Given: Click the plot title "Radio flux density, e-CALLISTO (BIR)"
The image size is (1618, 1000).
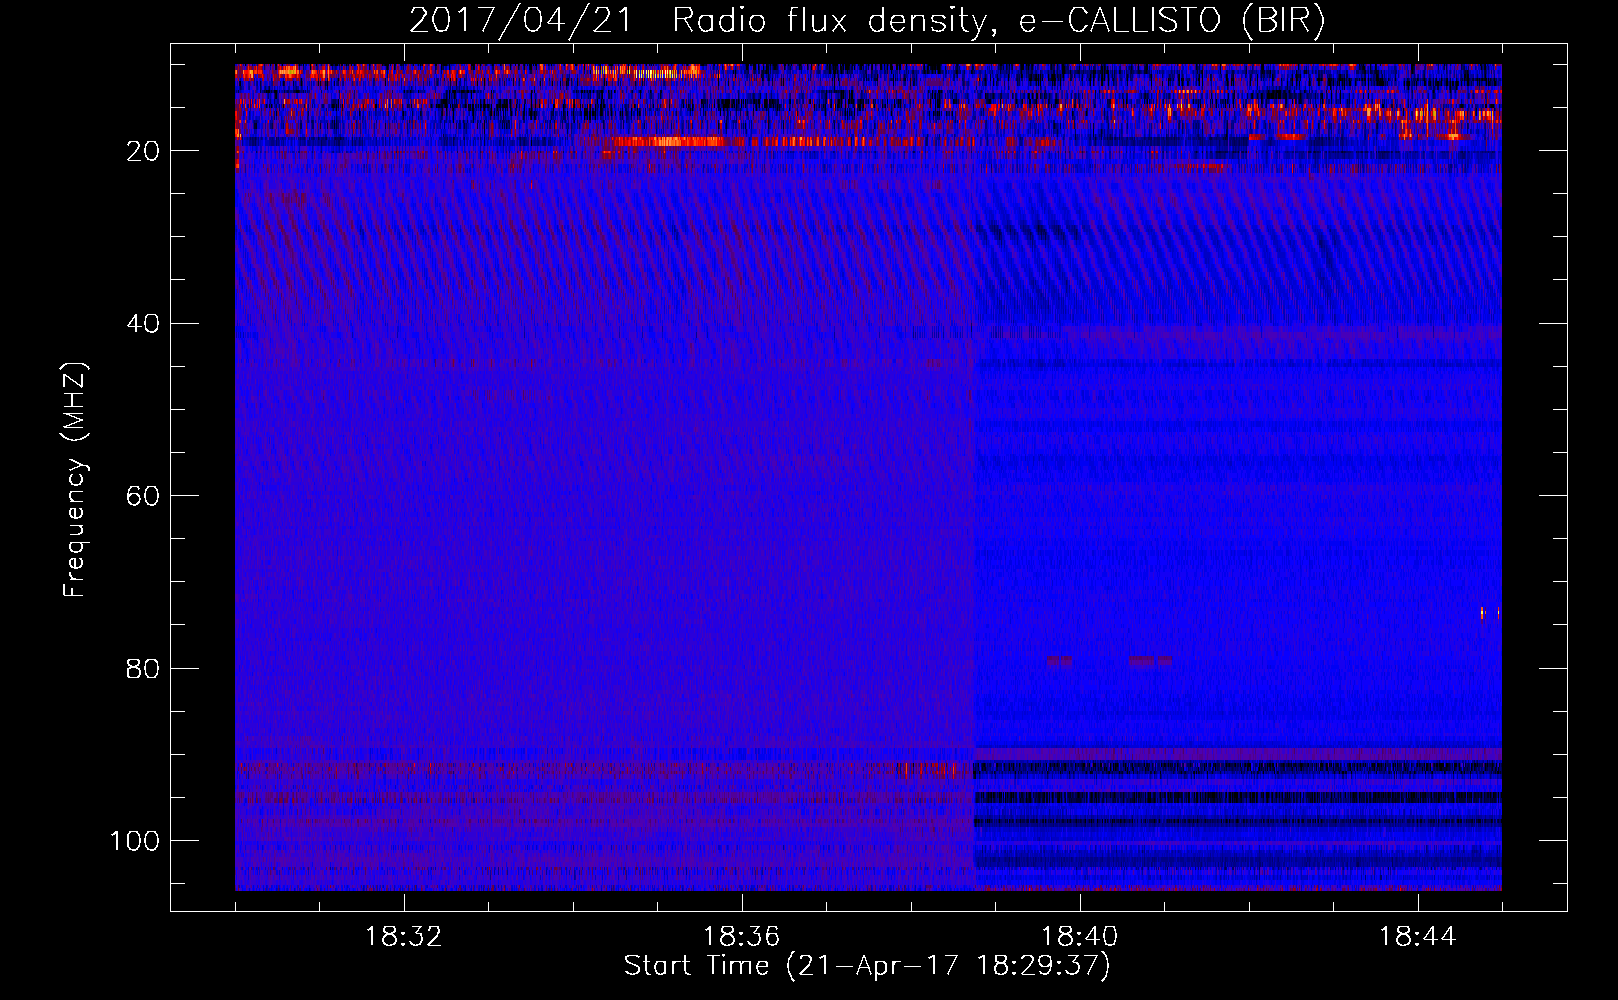Looking at the screenshot, I should click(998, 20).
